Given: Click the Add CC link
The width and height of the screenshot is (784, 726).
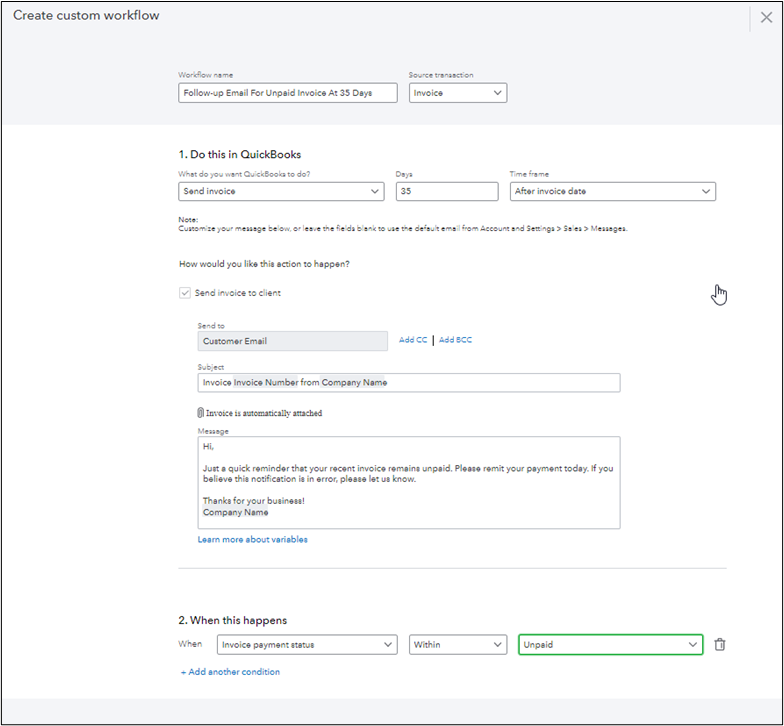Looking at the screenshot, I should tap(413, 340).
